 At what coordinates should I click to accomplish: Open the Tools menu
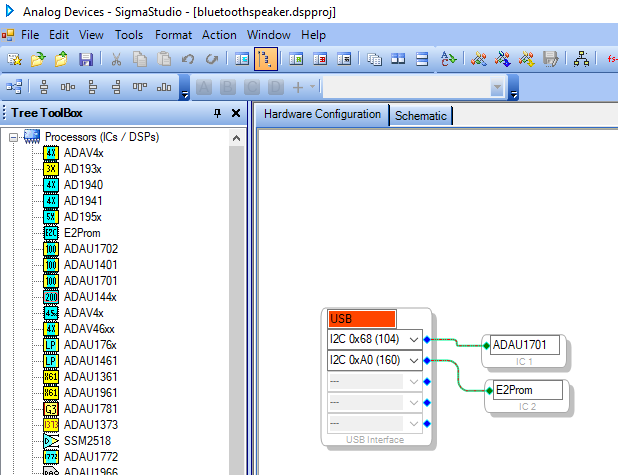pyautogui.click(x=129, y=35)
